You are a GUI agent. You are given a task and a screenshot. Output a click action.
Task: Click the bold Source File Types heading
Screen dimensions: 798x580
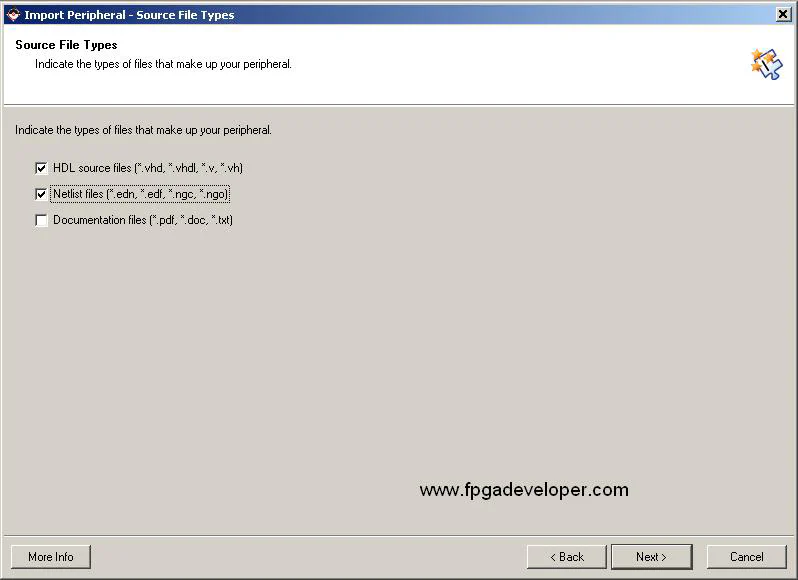click(66, 45)
